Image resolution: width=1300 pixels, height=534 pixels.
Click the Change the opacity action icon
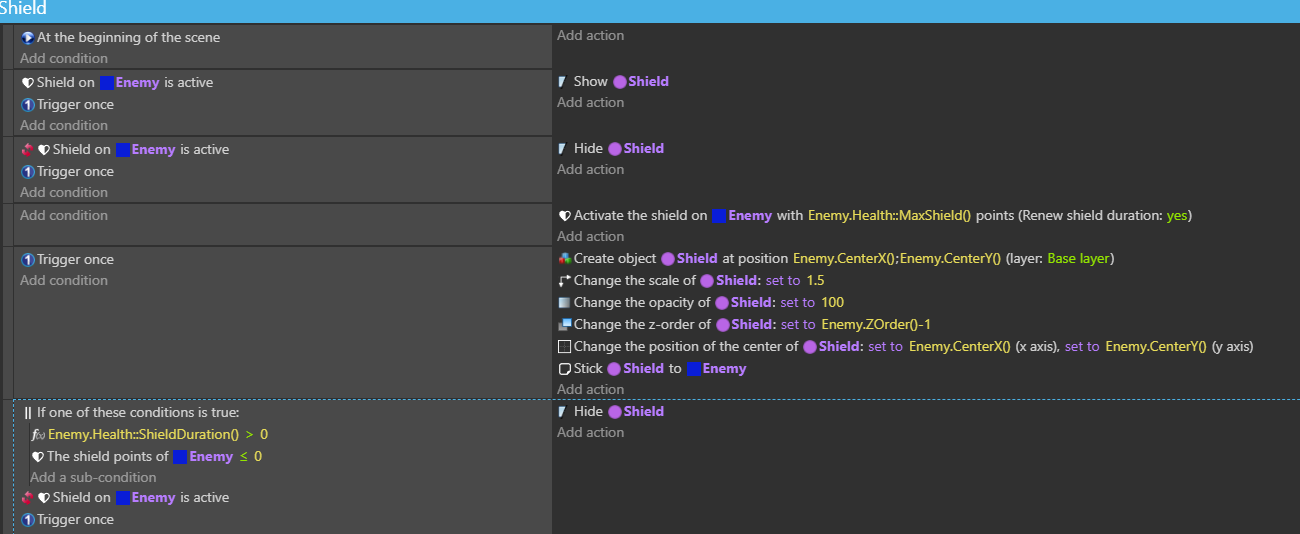pyautogui.click(x=565, y=302)
